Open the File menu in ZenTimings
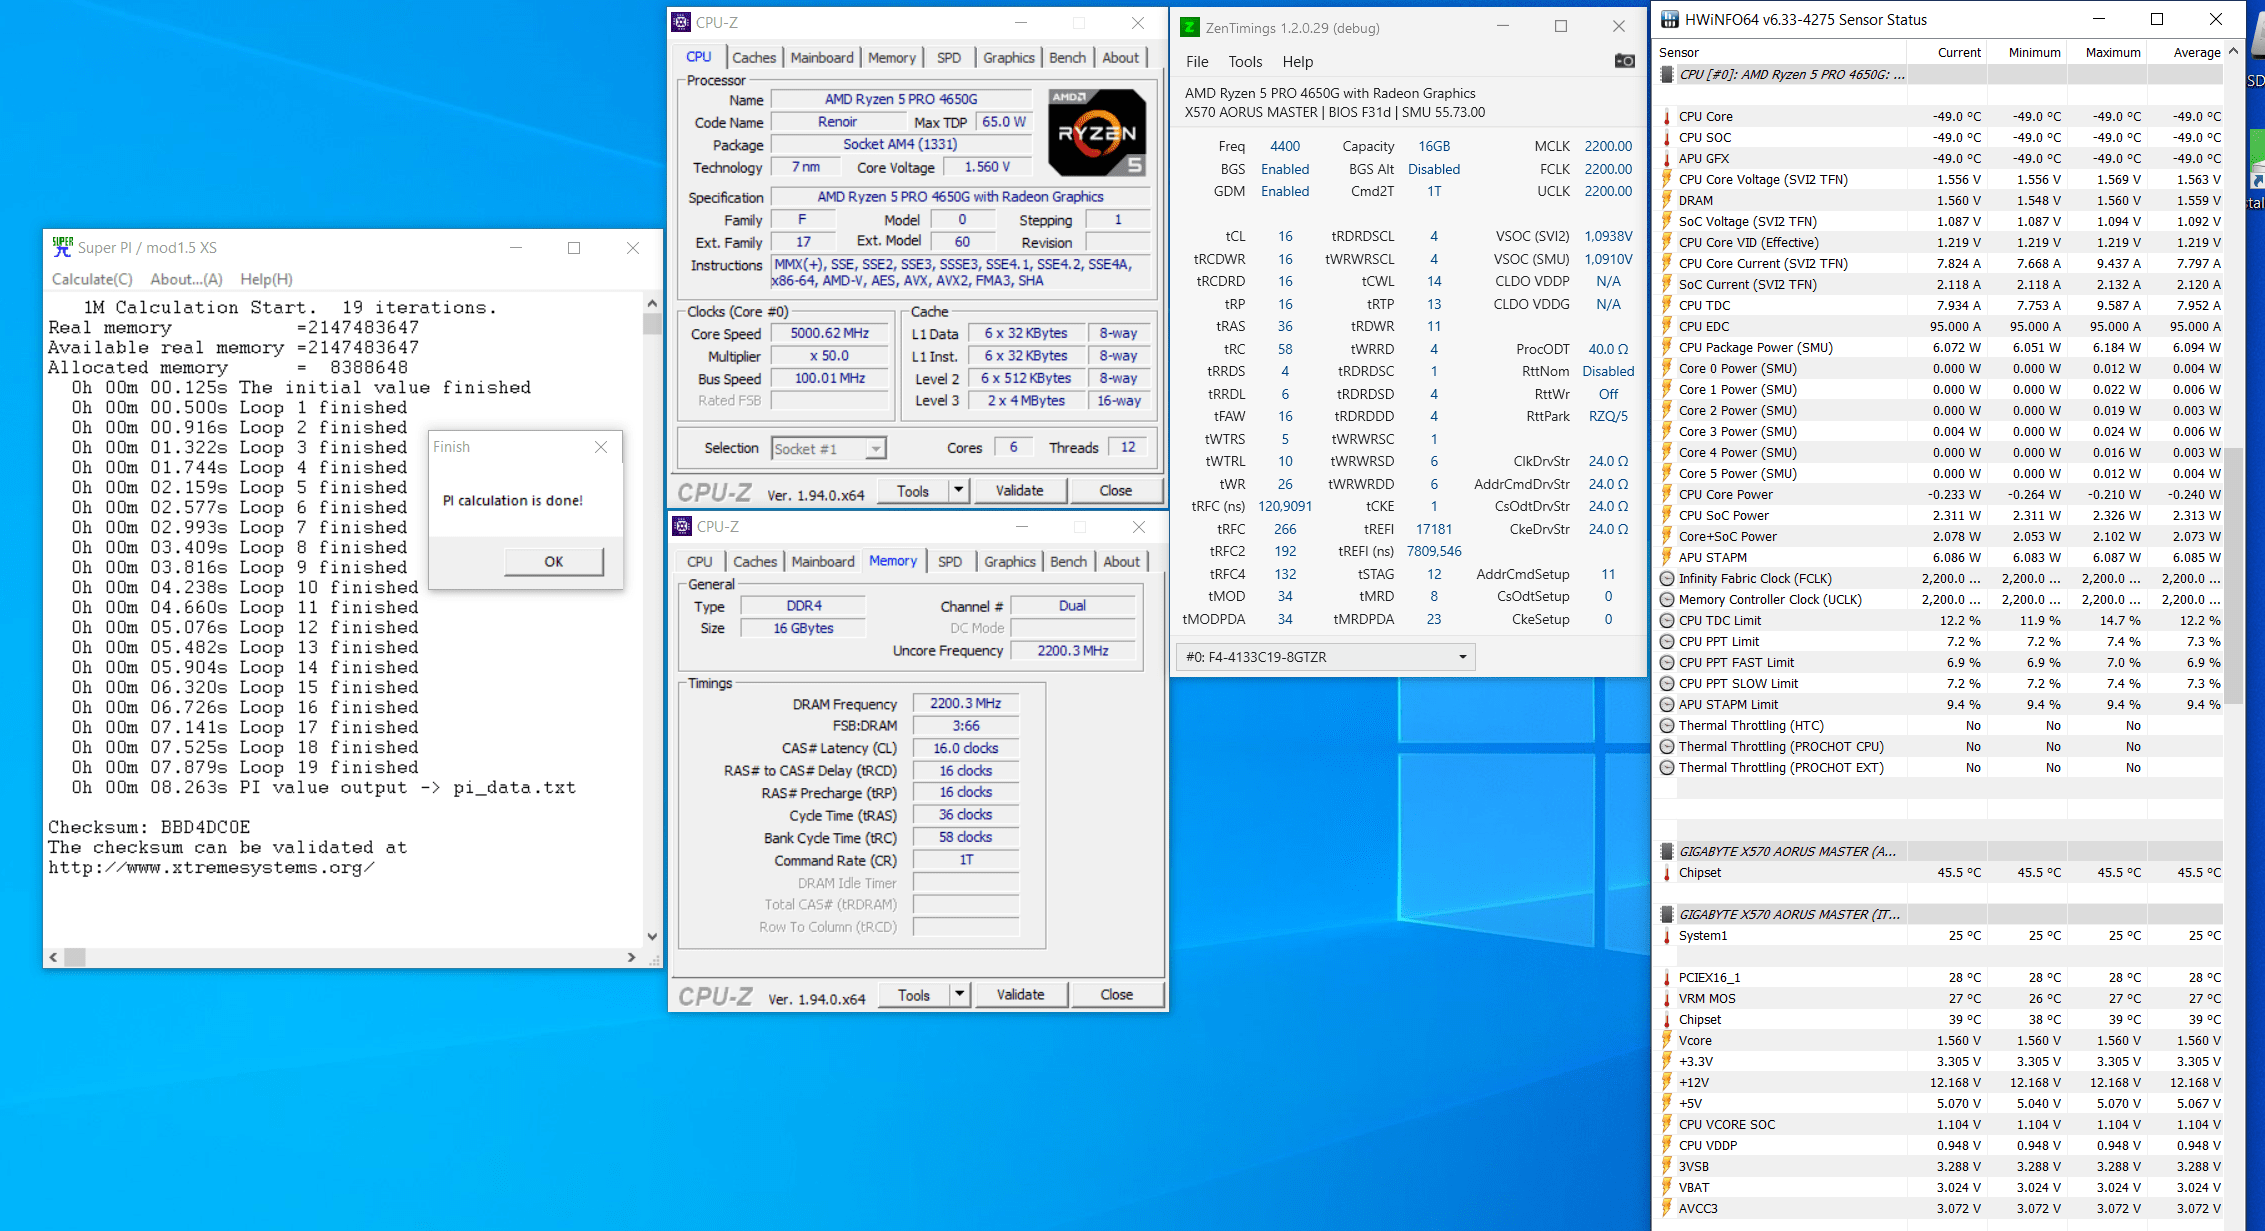Screen dimensions: 2265x1231 [x=1197, y=62]
